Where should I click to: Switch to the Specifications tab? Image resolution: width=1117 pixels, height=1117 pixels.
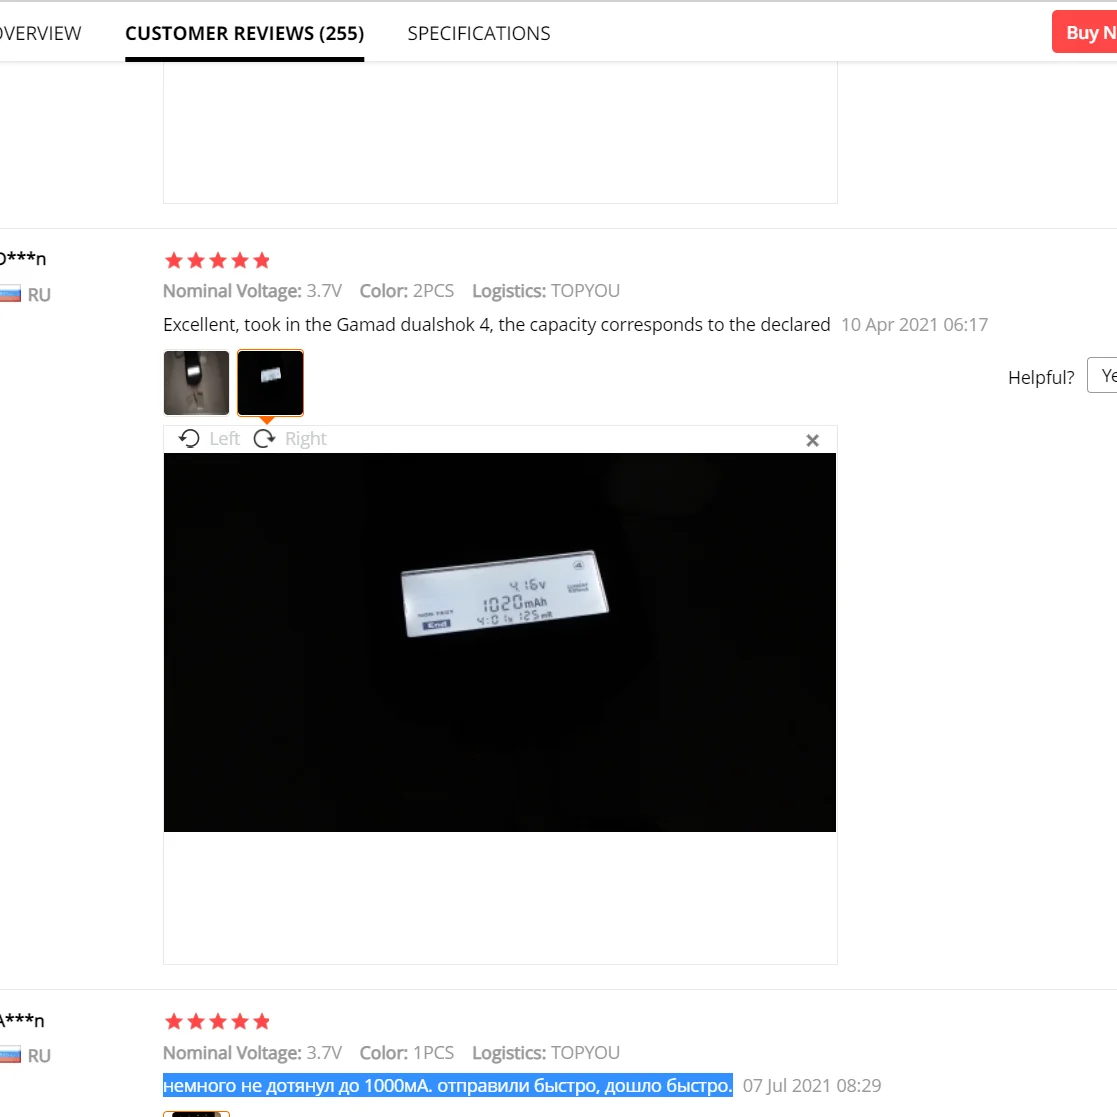479,33
